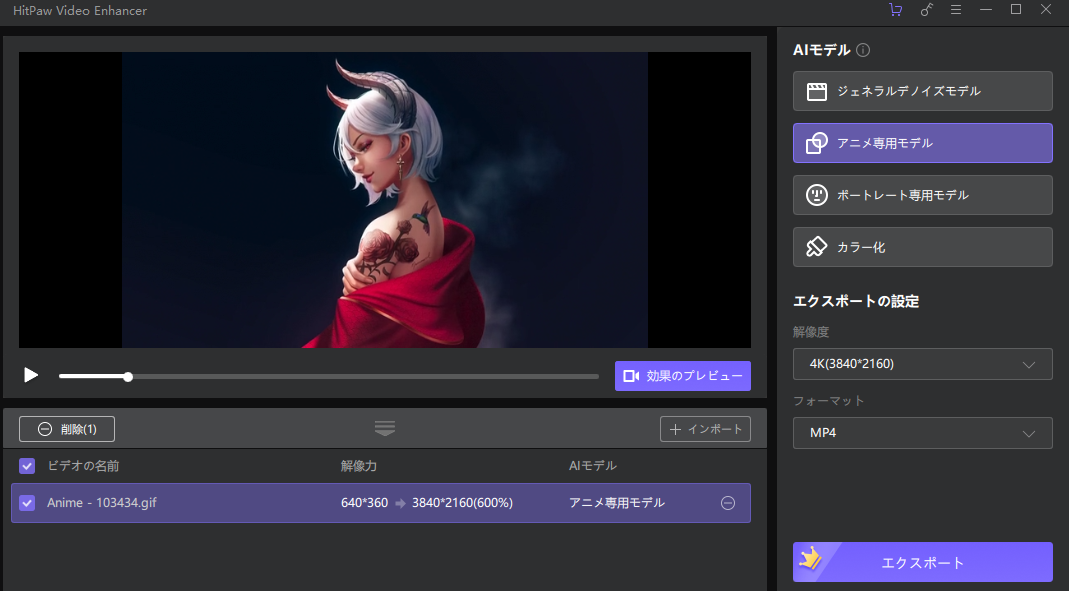This screenshot has height=591, width=1069.
Task: Collapse the panel with the triple-line arrow handle
Action: pyautogui.click(x=385, y=428)
